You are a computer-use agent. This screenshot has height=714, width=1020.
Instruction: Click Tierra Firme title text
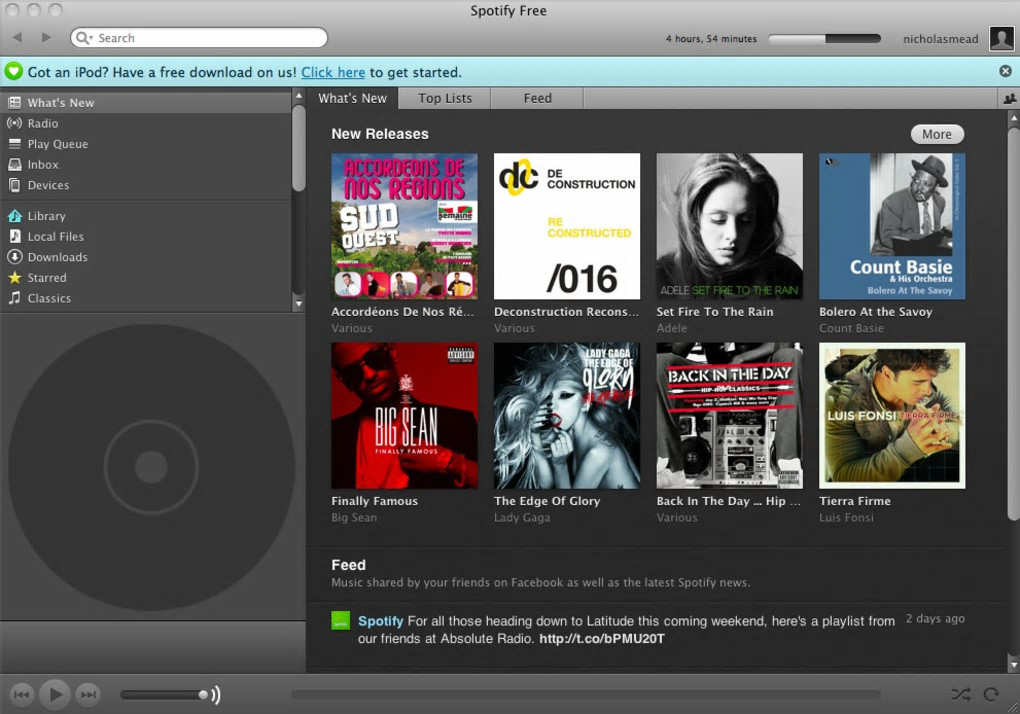click(x=855, y=501)
